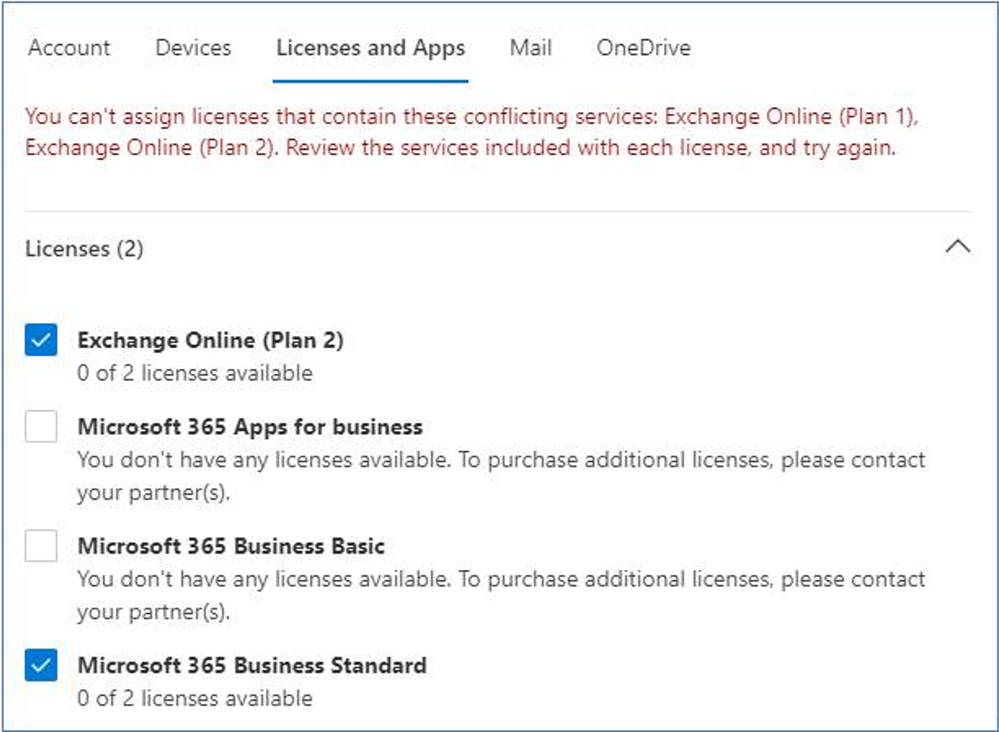
Task: Click the no-licenses note under Apps for business
Action: coord(501,476)
